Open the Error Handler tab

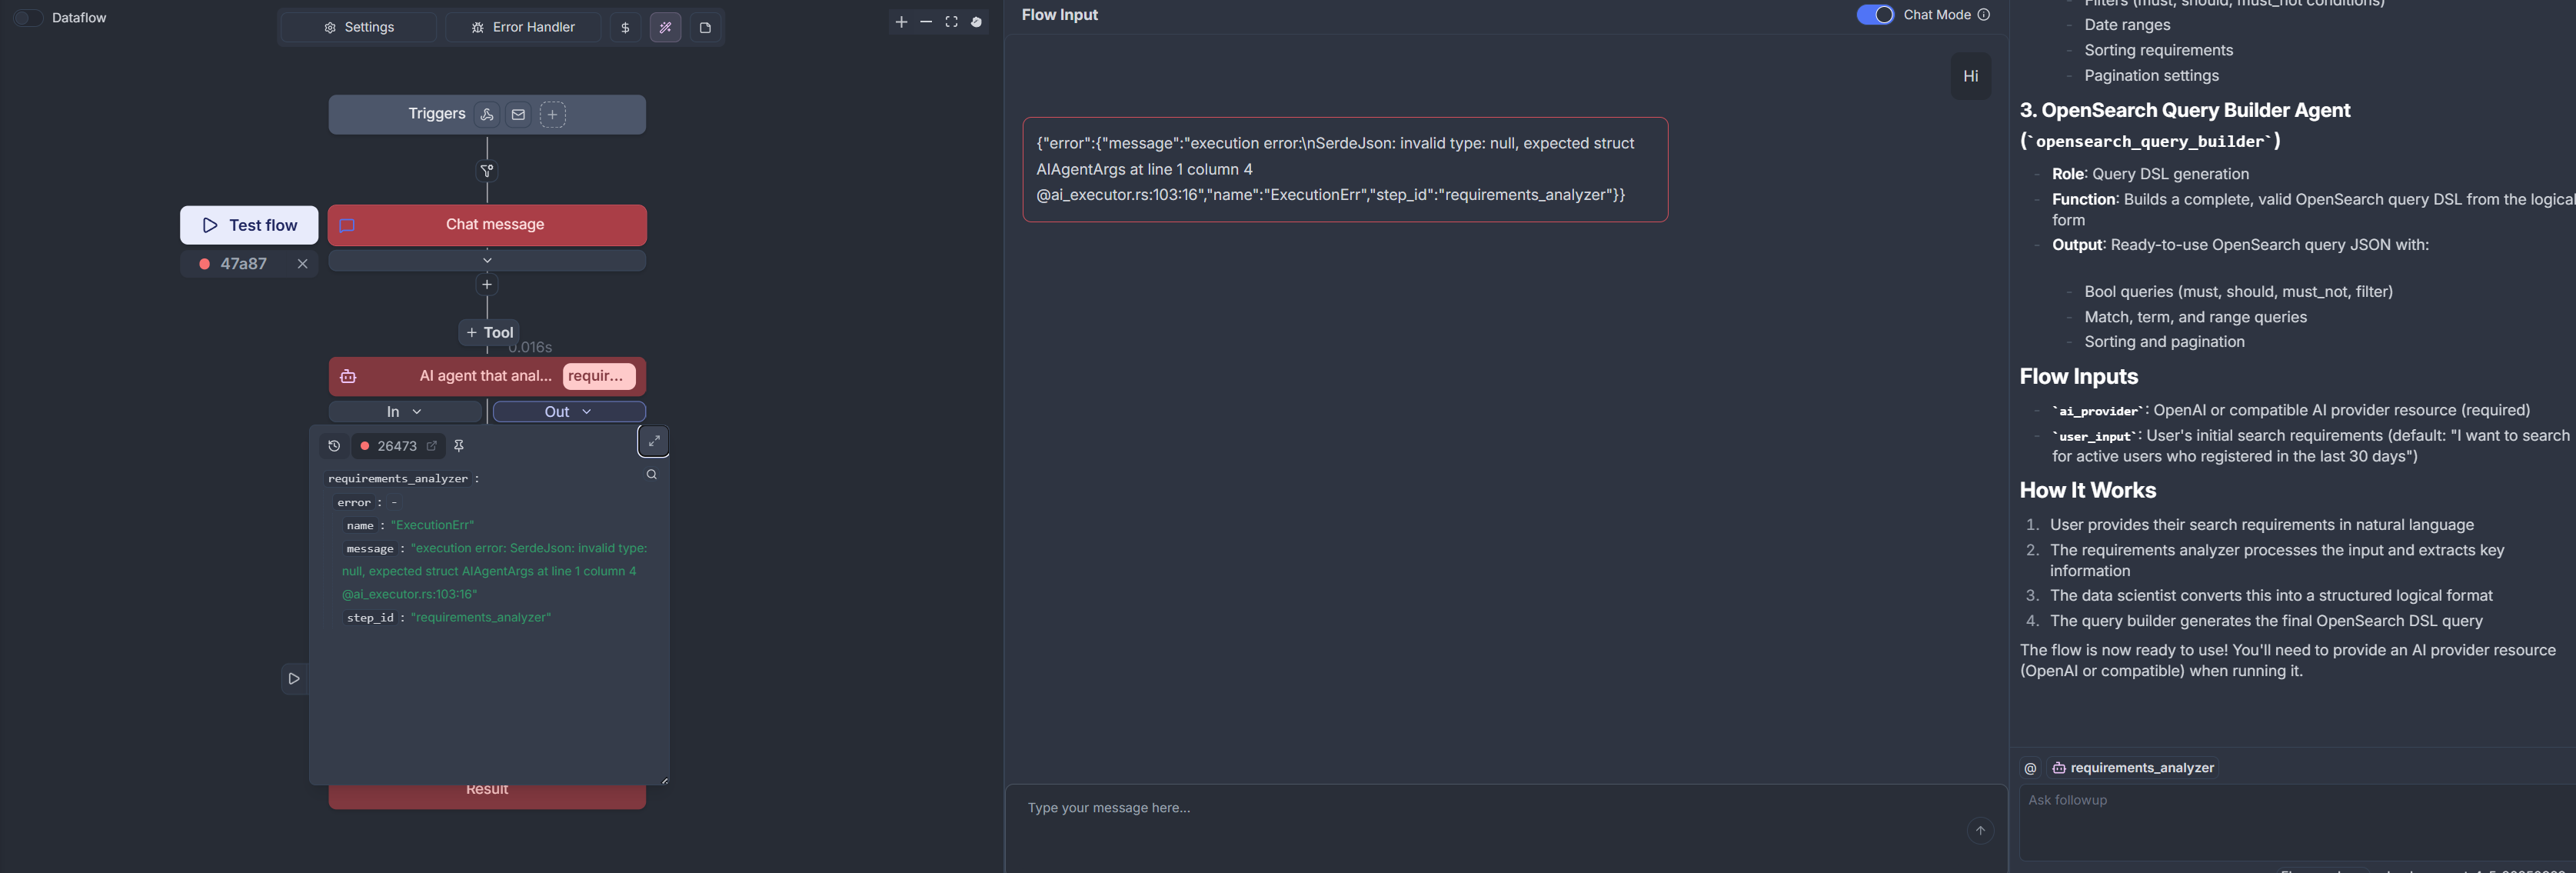point(523,27)
